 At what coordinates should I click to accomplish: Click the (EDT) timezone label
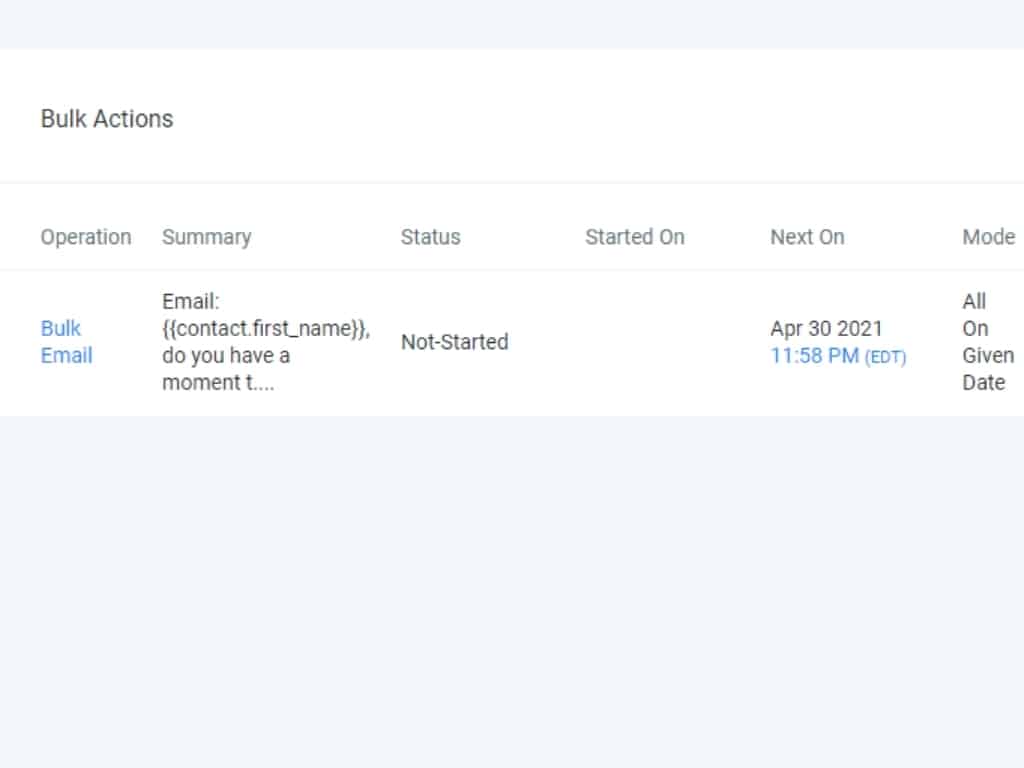886,357
